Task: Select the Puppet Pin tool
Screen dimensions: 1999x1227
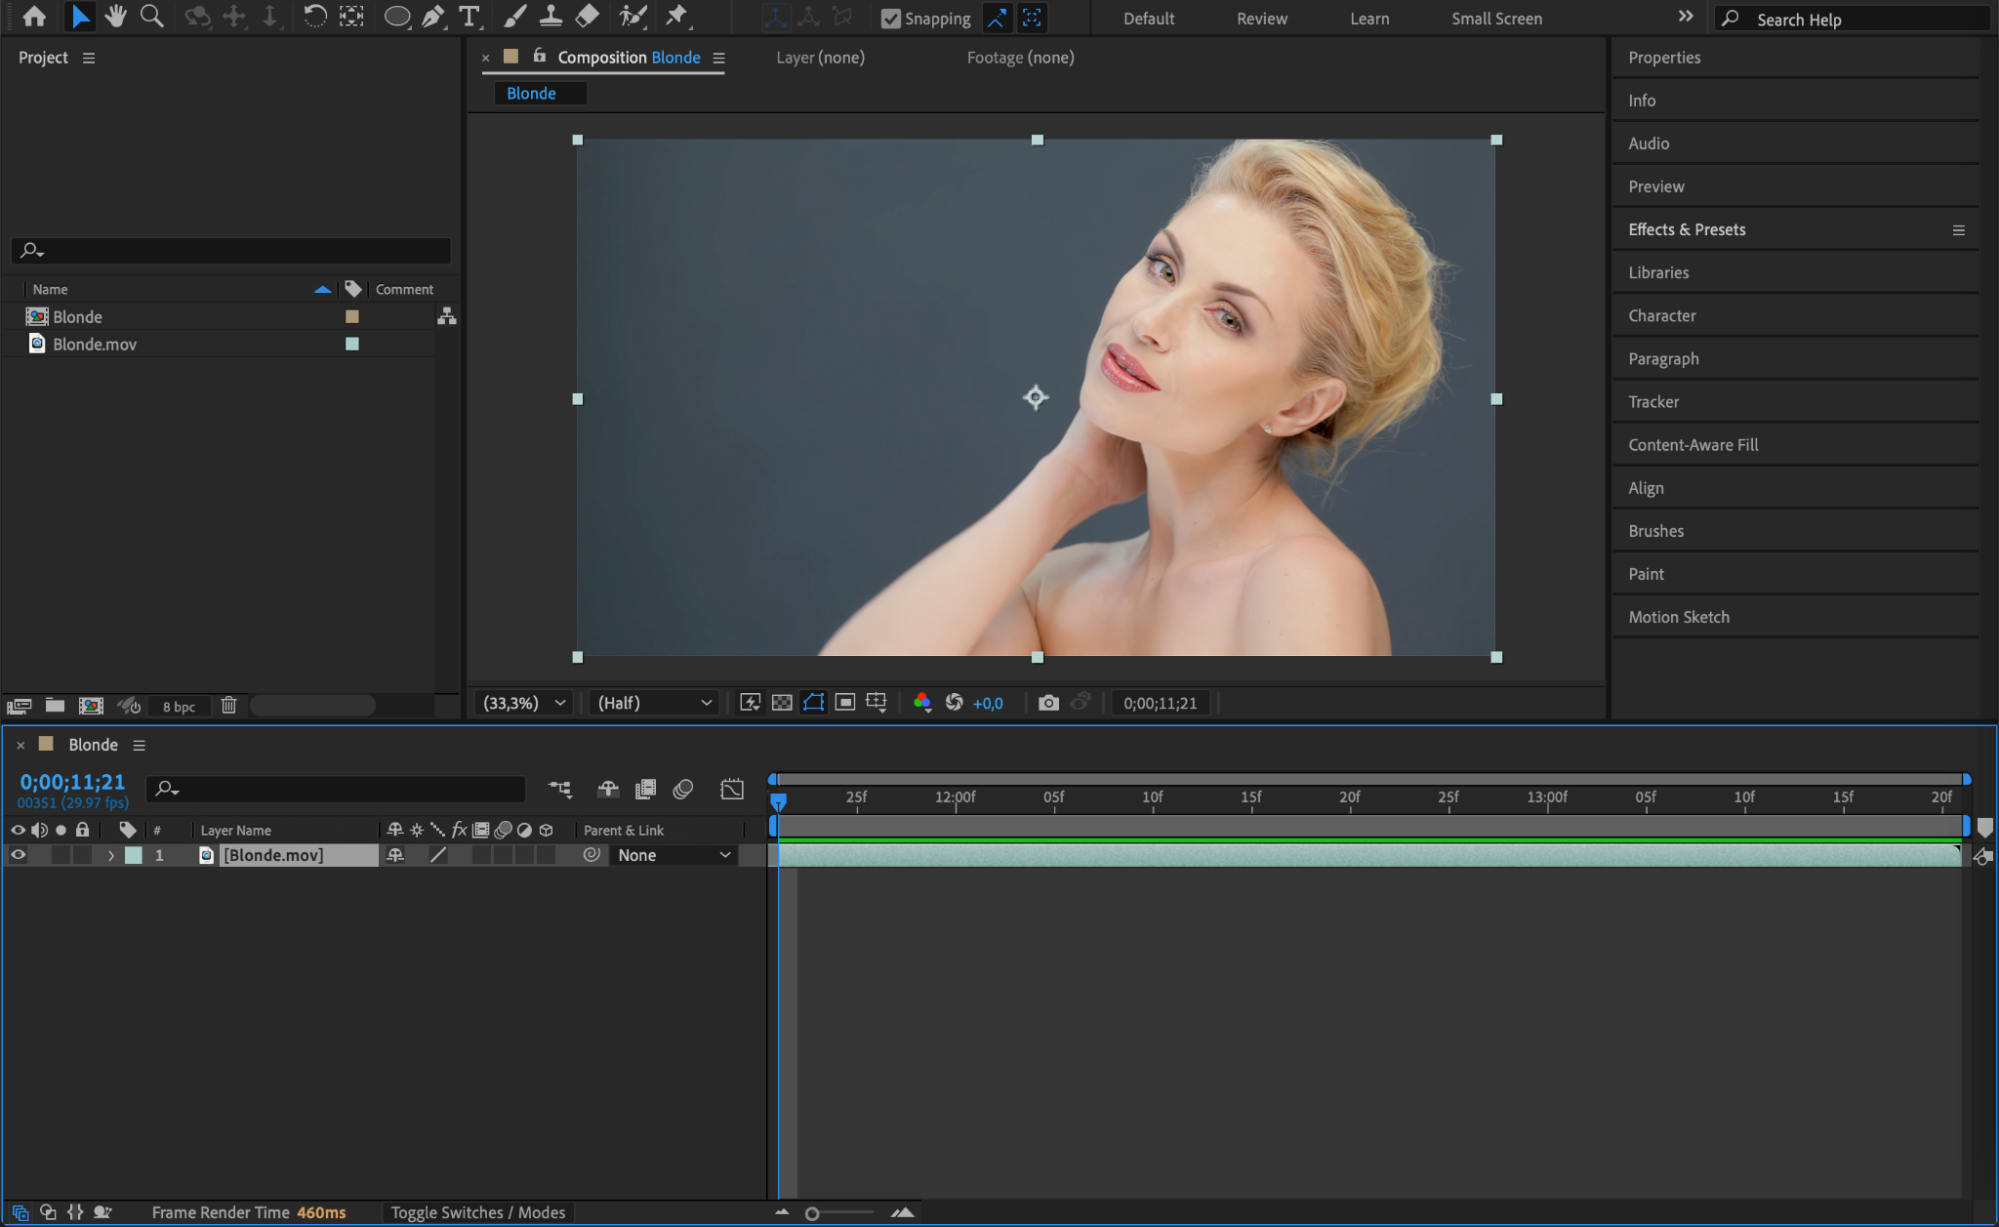Action: 677,16
